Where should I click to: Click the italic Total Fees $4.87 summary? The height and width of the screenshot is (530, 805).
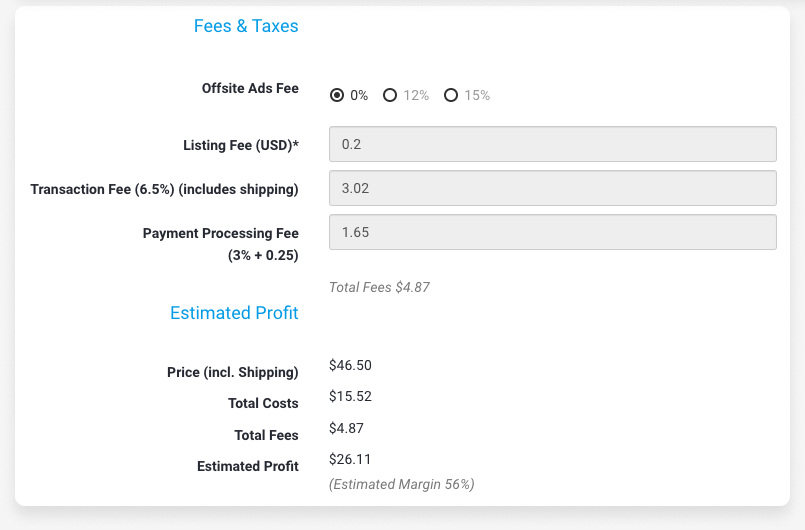coord(379,287)
